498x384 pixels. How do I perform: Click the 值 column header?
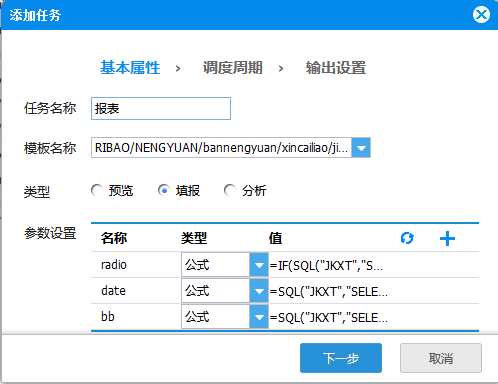[275, 238]
